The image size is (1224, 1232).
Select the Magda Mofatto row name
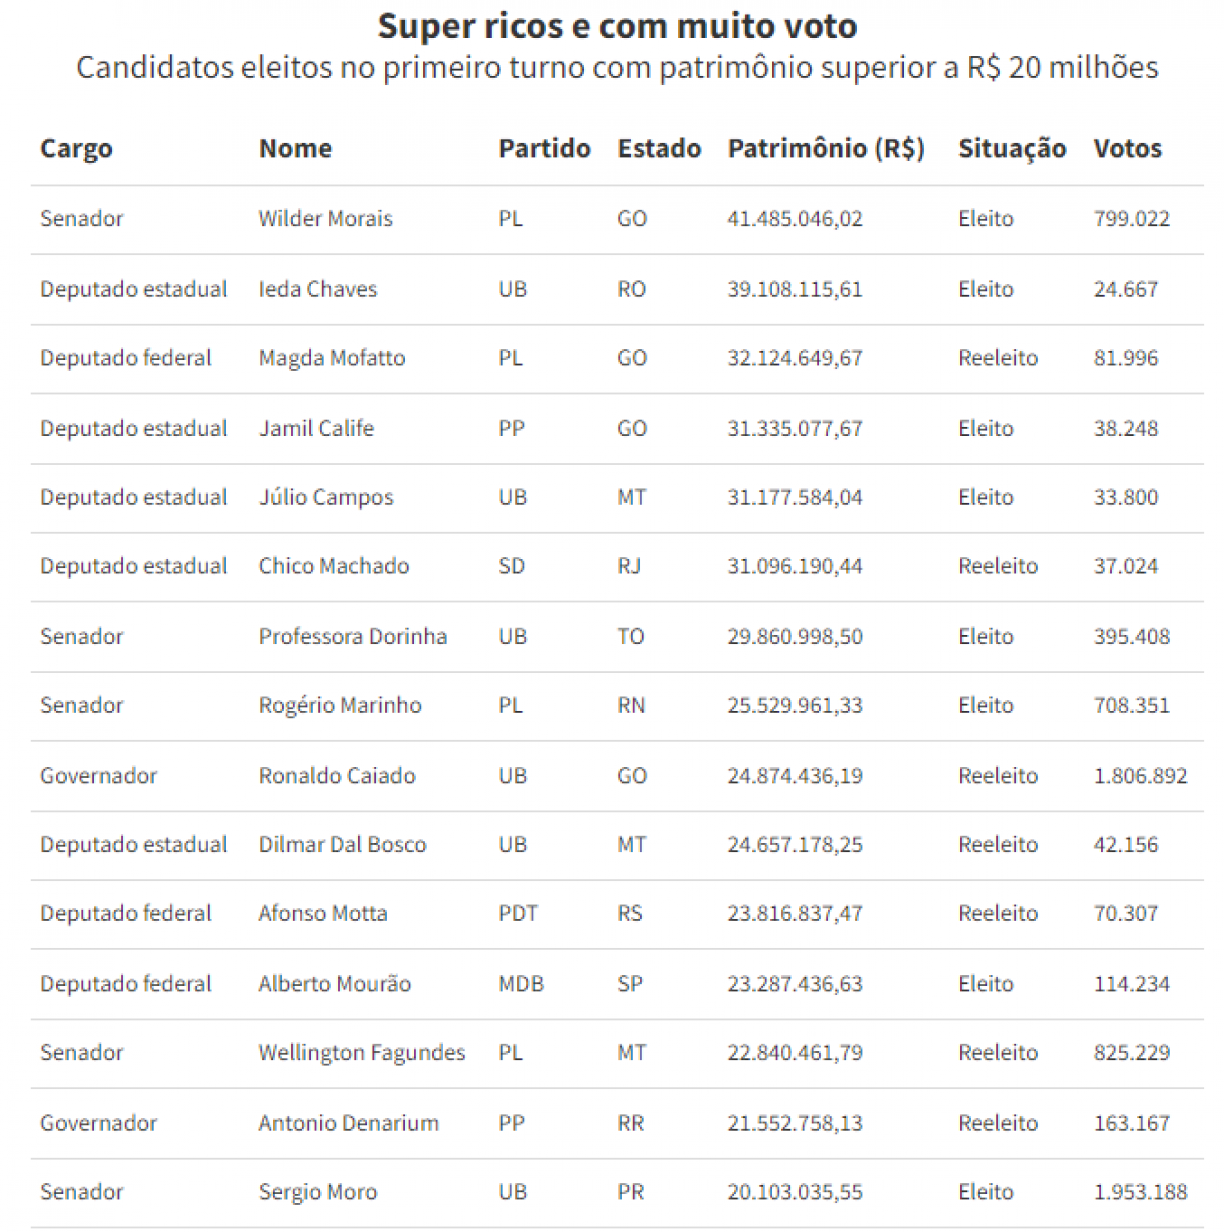[332, 358]
